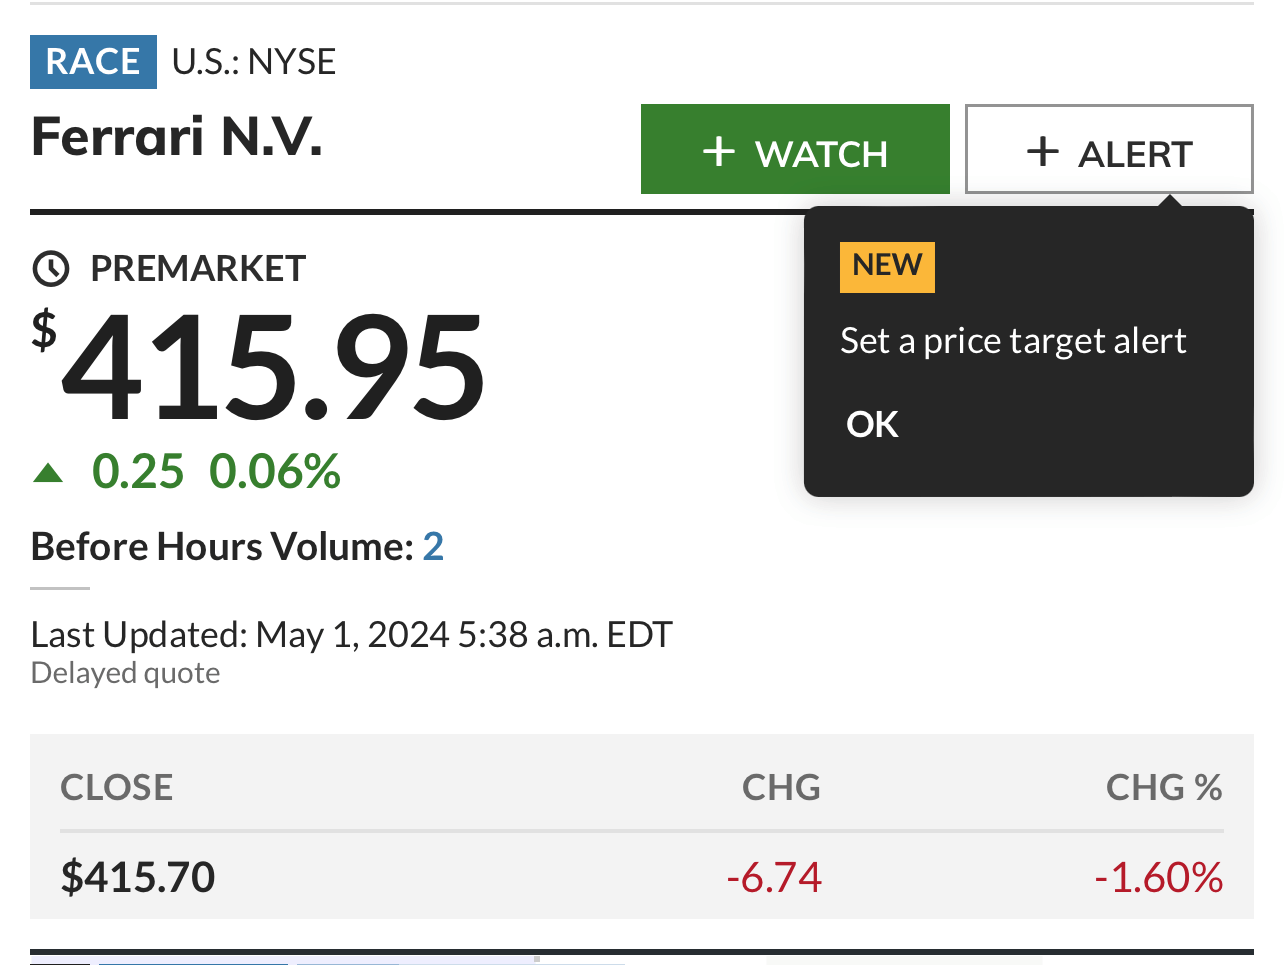Click the yellow NEW badge in tooltip
Screen dimensions: 1284x965
click(x=887, y=267)
